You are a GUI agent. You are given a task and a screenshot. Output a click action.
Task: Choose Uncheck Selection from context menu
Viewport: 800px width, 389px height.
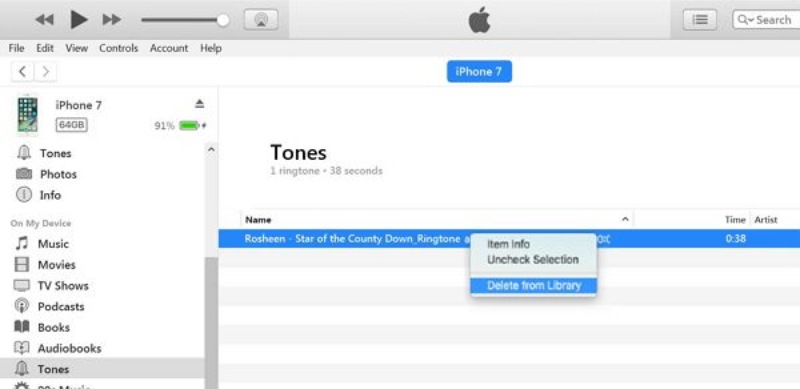click(x=533, y=260)
